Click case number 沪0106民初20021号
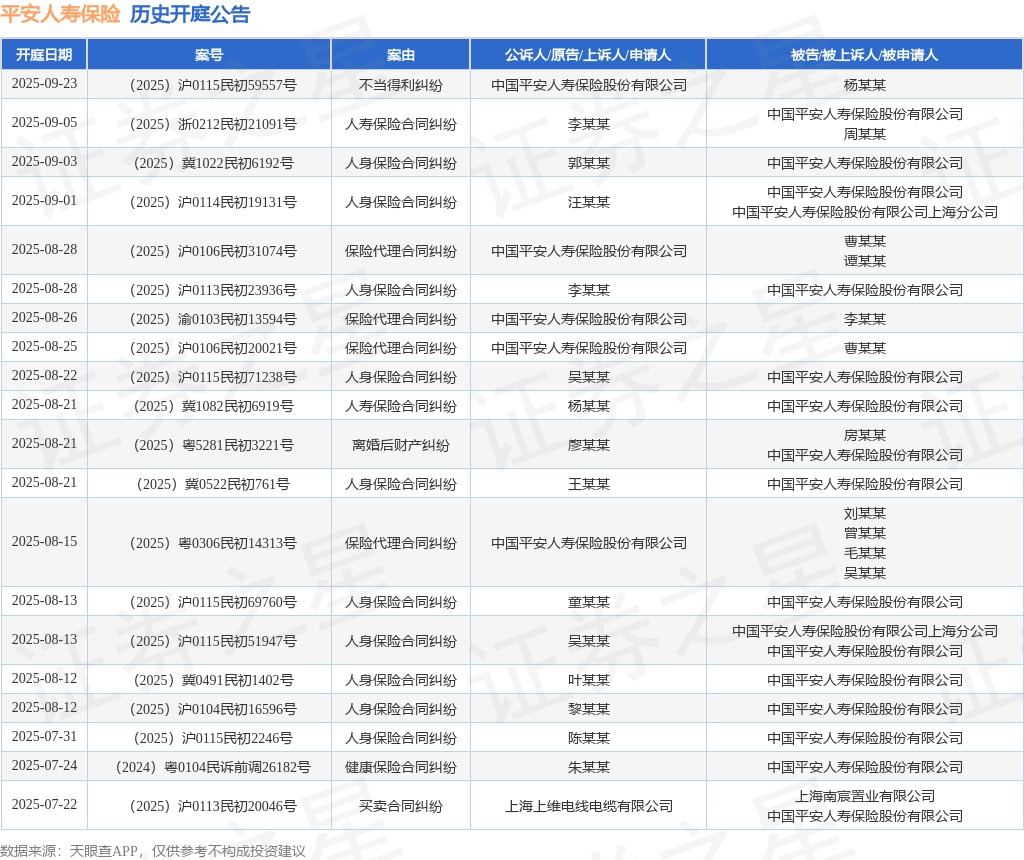This screenshot has width=1024, height=860. click(x=213, y=348)
